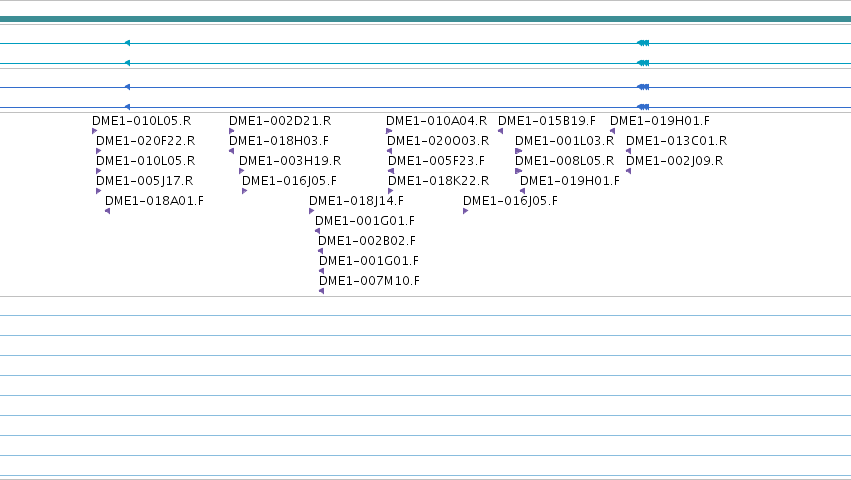Click the arrow marker below DME1-001L03.R
Viewport: 851px width, 480px height.
518,151
